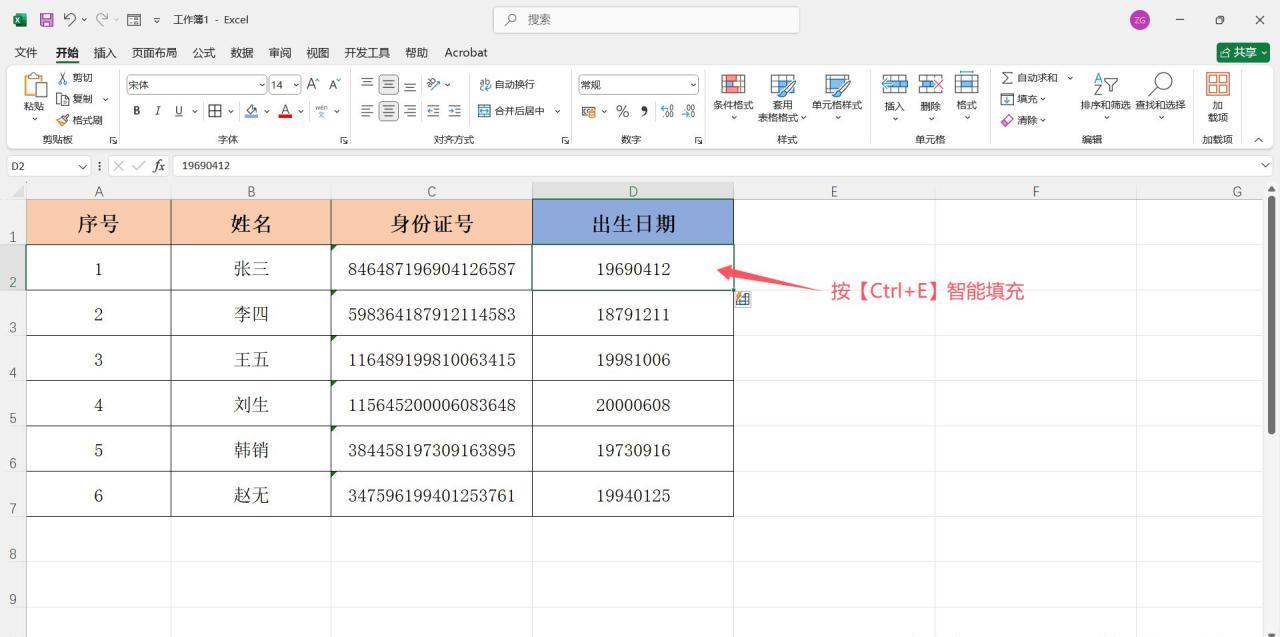Switch to the 公式 (Formulas) tab
The width and height of the screenshot is (1280, 637).
[204, 52]
